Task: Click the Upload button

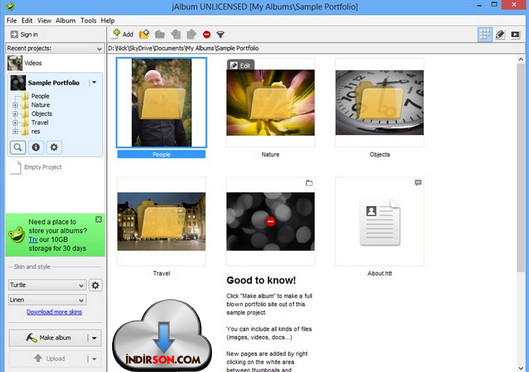Action: (x=48, y=359)
